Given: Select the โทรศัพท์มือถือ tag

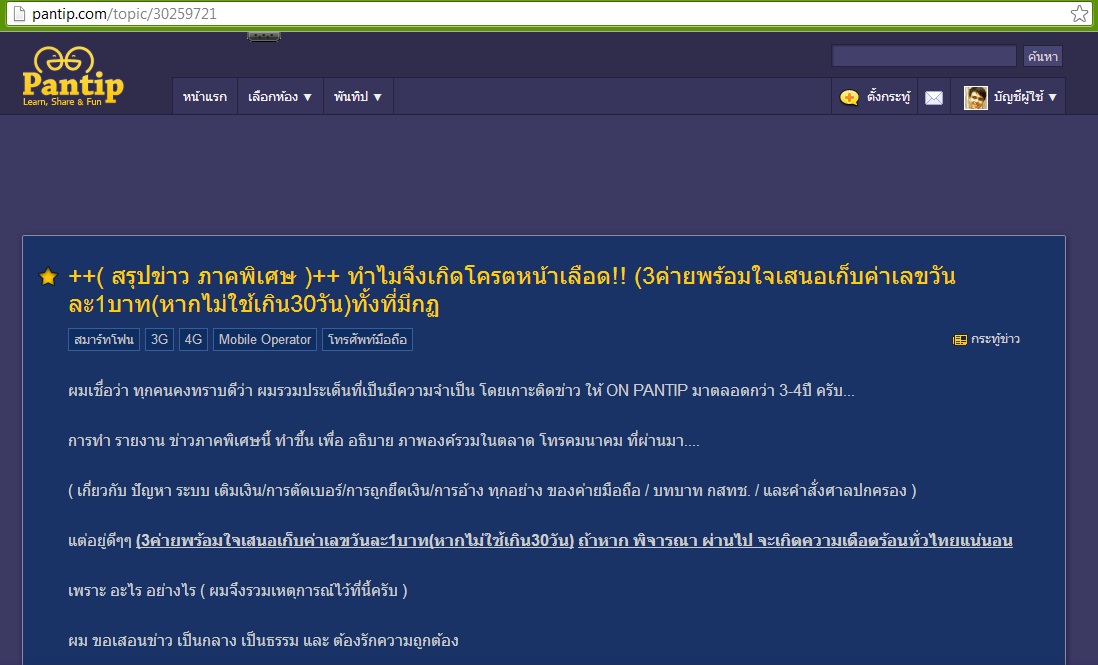Looking at the screenshot, I should tap(367, 340).
